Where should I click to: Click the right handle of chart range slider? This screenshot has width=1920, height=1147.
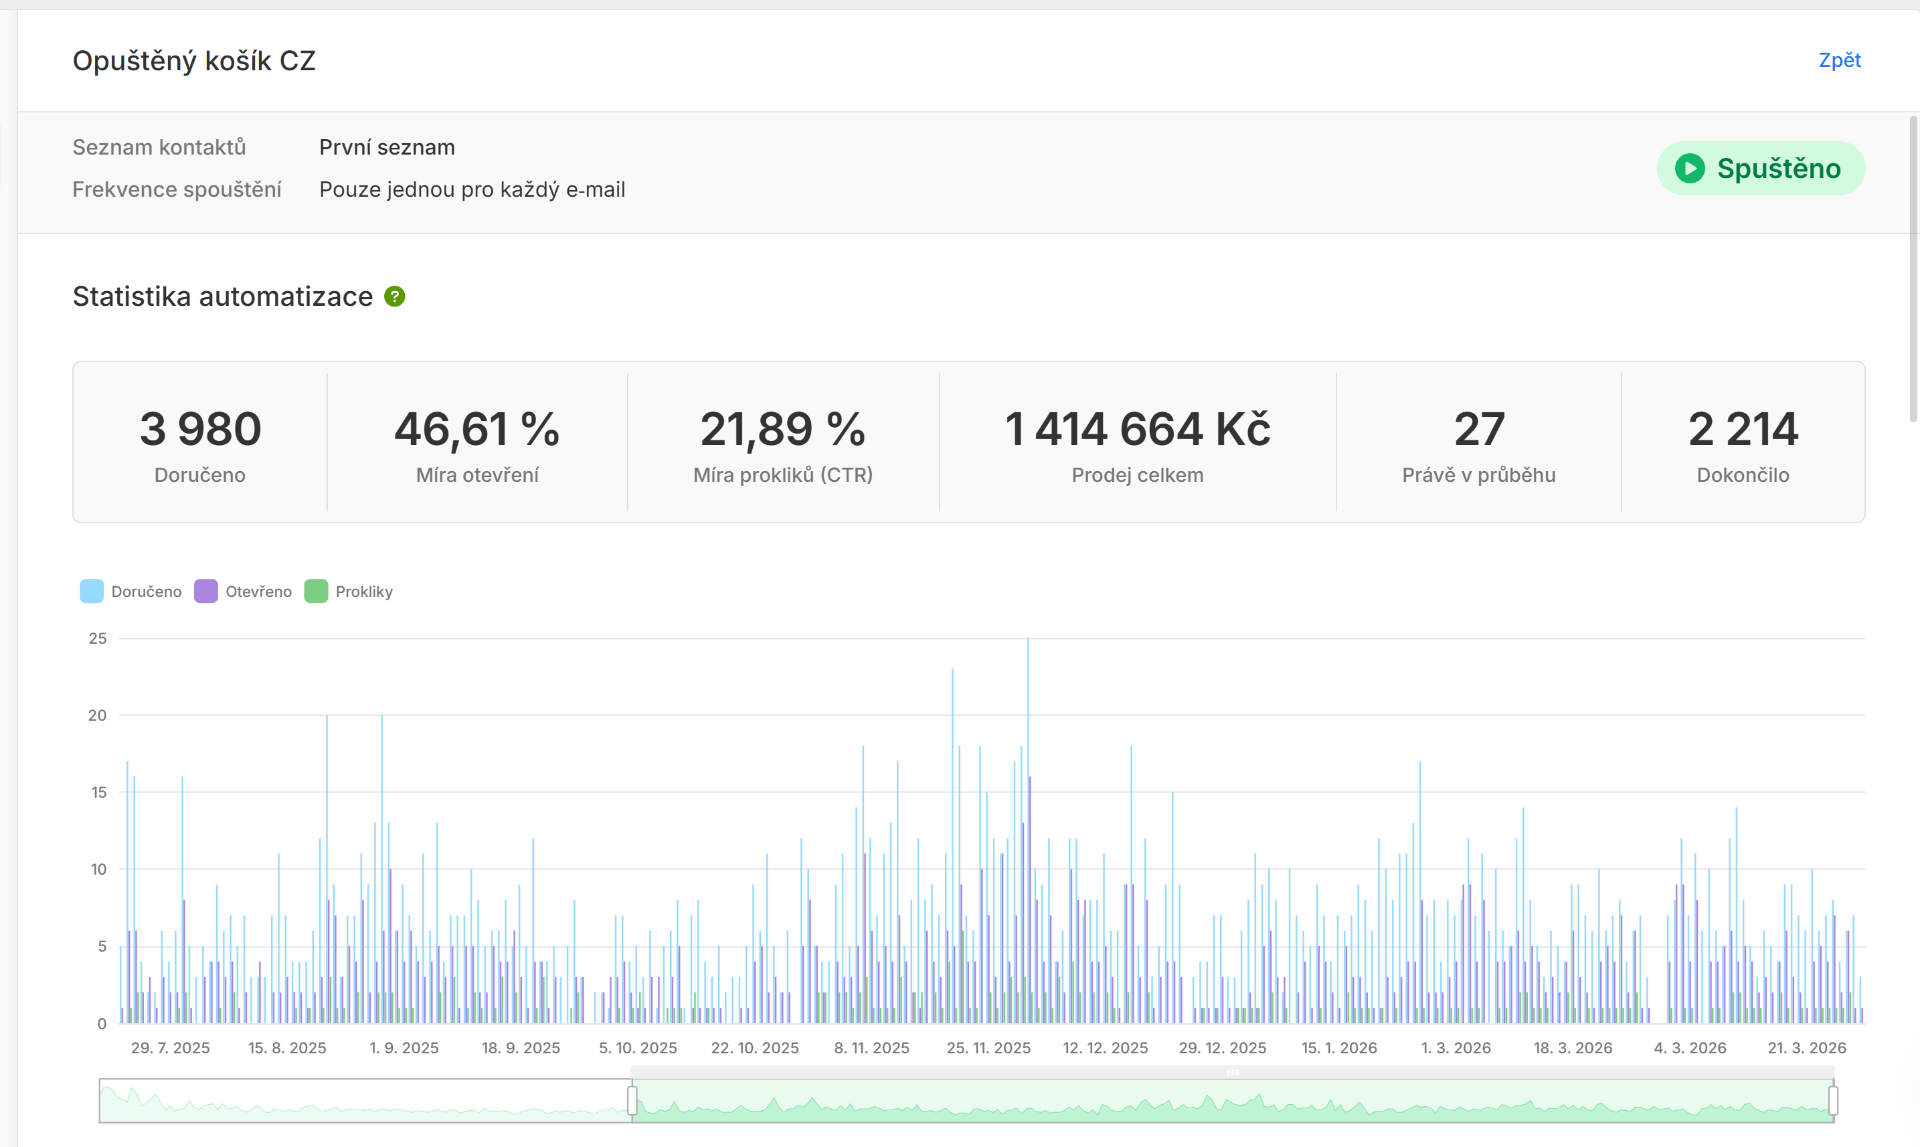[1833, 1101]
